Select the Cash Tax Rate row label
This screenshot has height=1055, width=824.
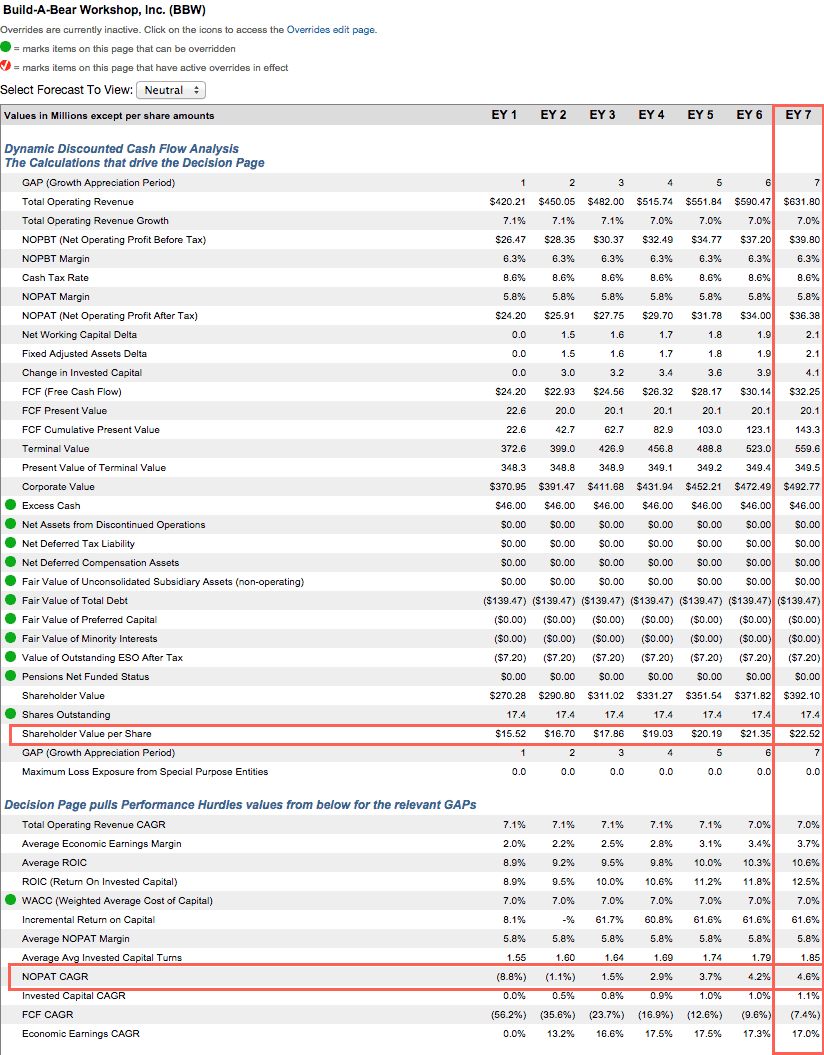(55, 277)
